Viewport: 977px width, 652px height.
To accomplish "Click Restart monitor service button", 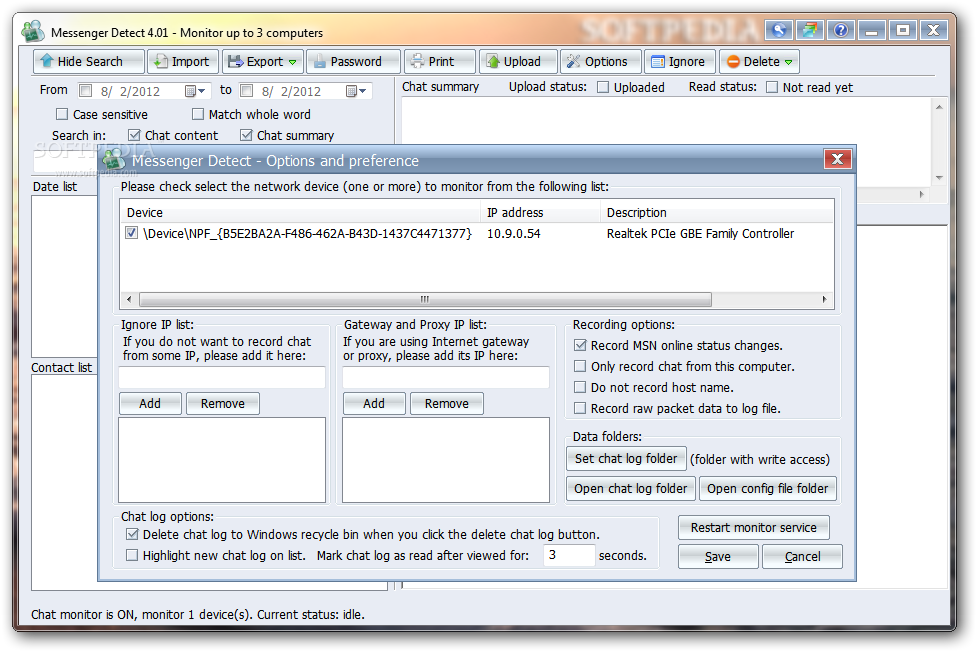I will click(x=754, y=527).
